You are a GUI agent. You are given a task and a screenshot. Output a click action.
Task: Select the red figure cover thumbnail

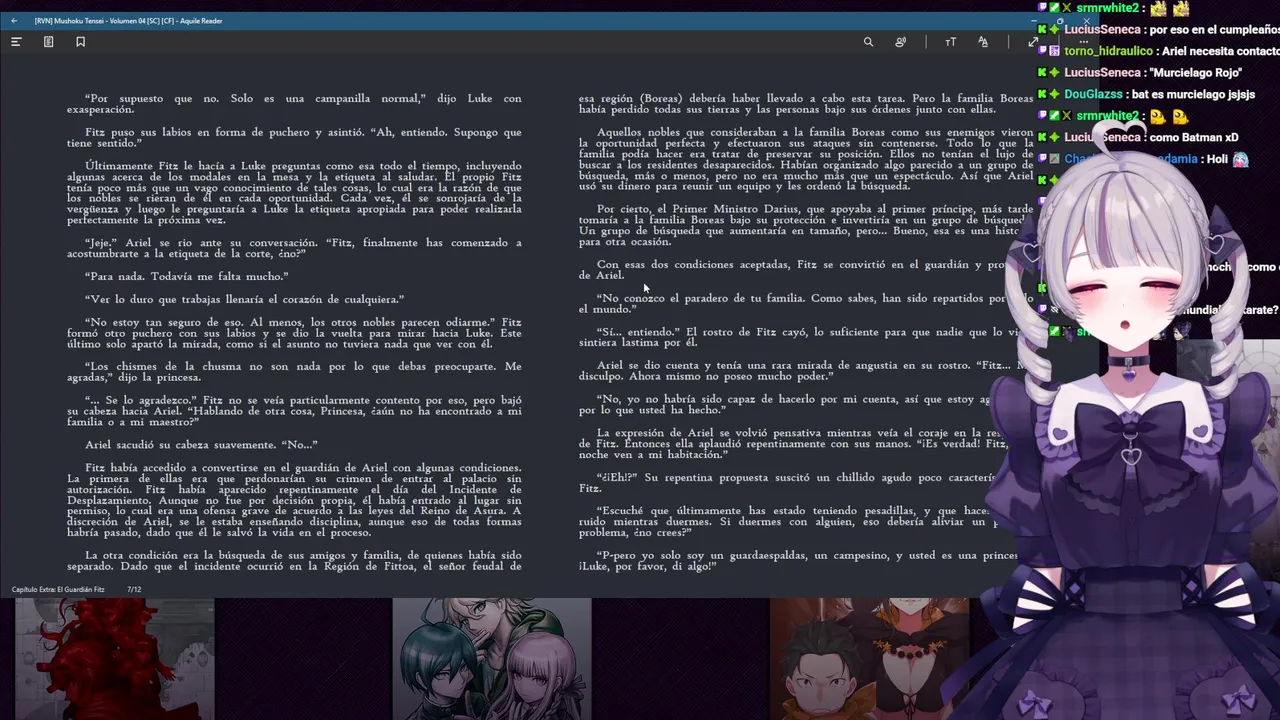[x=114, y=659]
